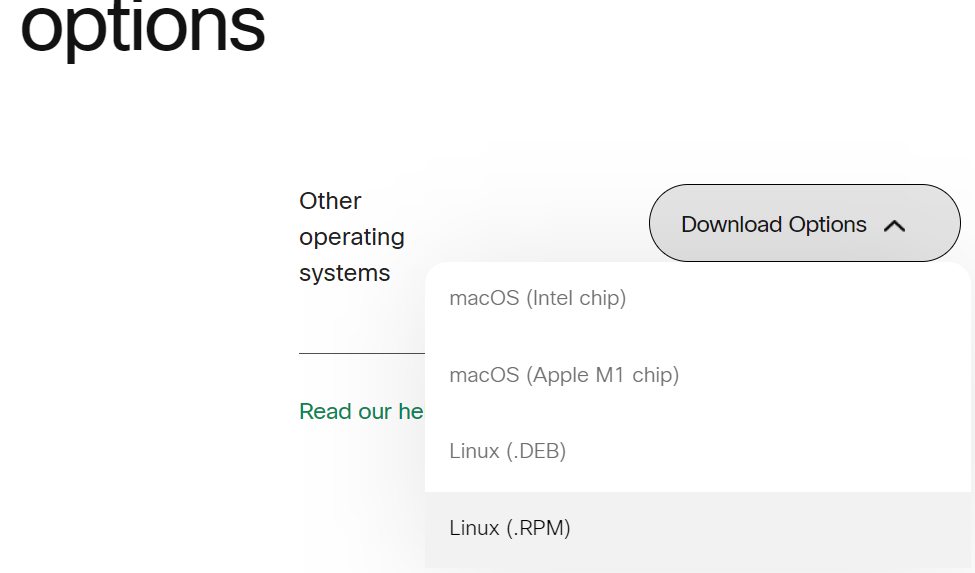The width and height of the screenshot is (975, 573).
Task: Collapse the Download Options dropdown
Action: (x=804, y=224)
